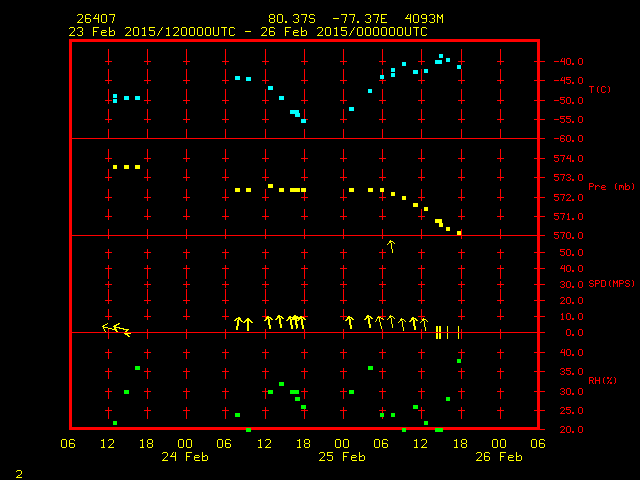Click the lowest cyan temperature data point

click(303, 121)
